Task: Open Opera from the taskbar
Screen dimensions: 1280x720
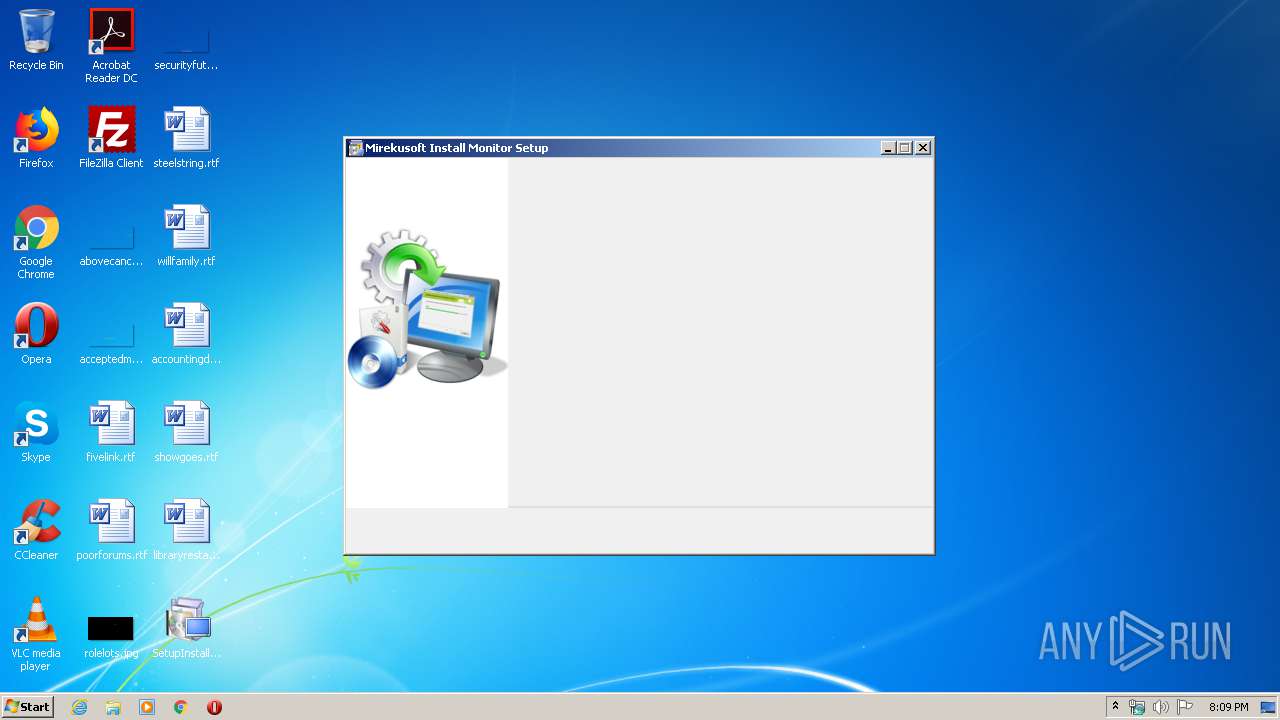Action: [x=214, y=707]
